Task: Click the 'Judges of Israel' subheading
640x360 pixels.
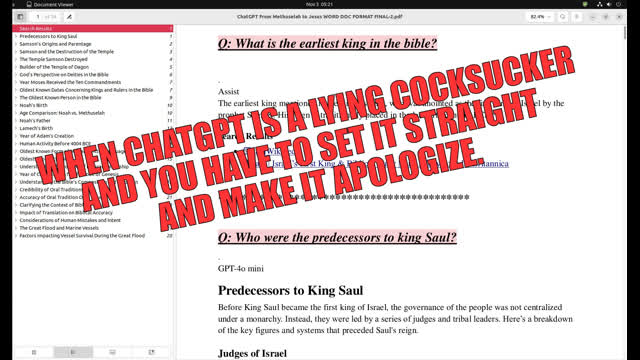Action: tap(252, 353)
